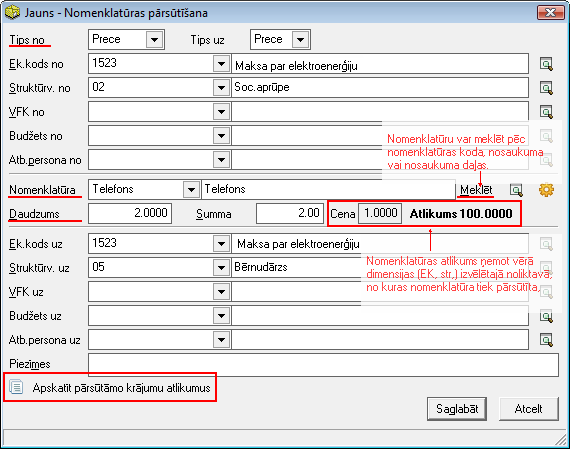Click into the Daudzums quantity field

coord(130,213)
